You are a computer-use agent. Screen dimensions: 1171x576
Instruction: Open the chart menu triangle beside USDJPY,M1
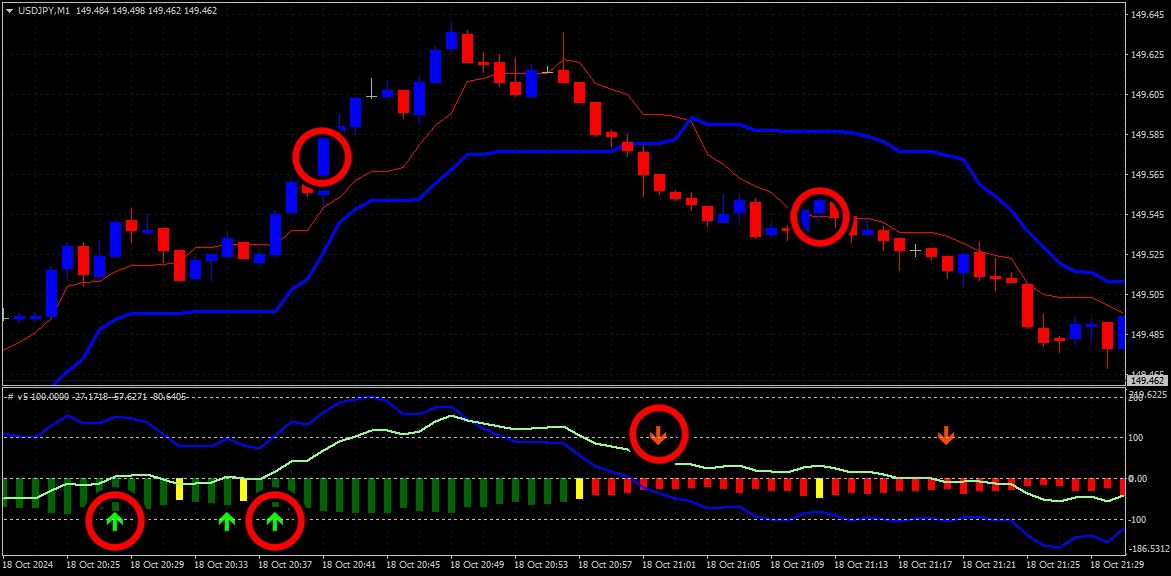[x=8, y=10]
